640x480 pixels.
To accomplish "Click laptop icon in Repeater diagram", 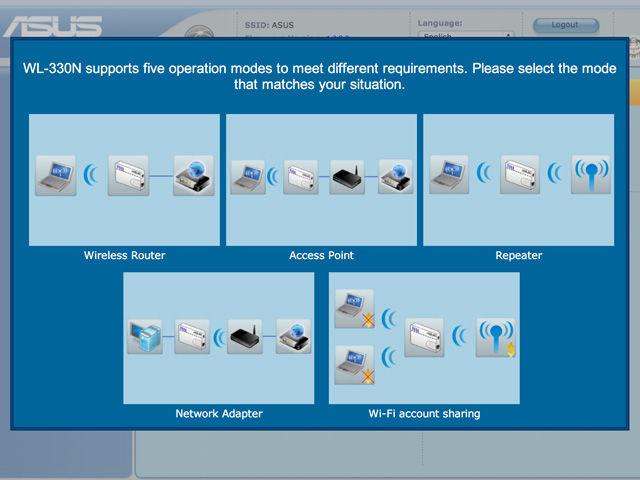I will click(x=449, y=174).
